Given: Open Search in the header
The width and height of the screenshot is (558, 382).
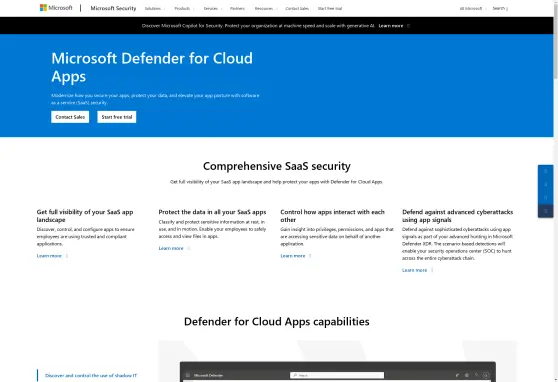Looking at the screenshot, I should click(500, 9).
